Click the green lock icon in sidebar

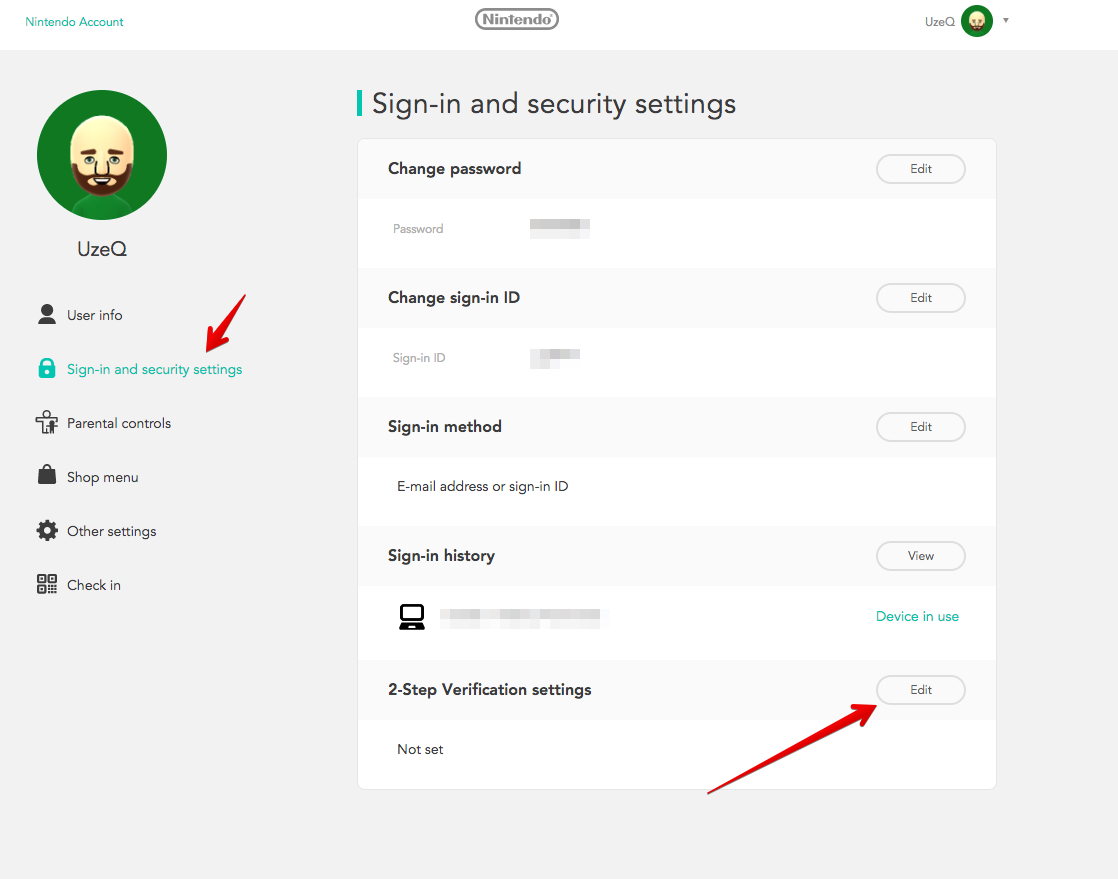[x=47, y=369]
